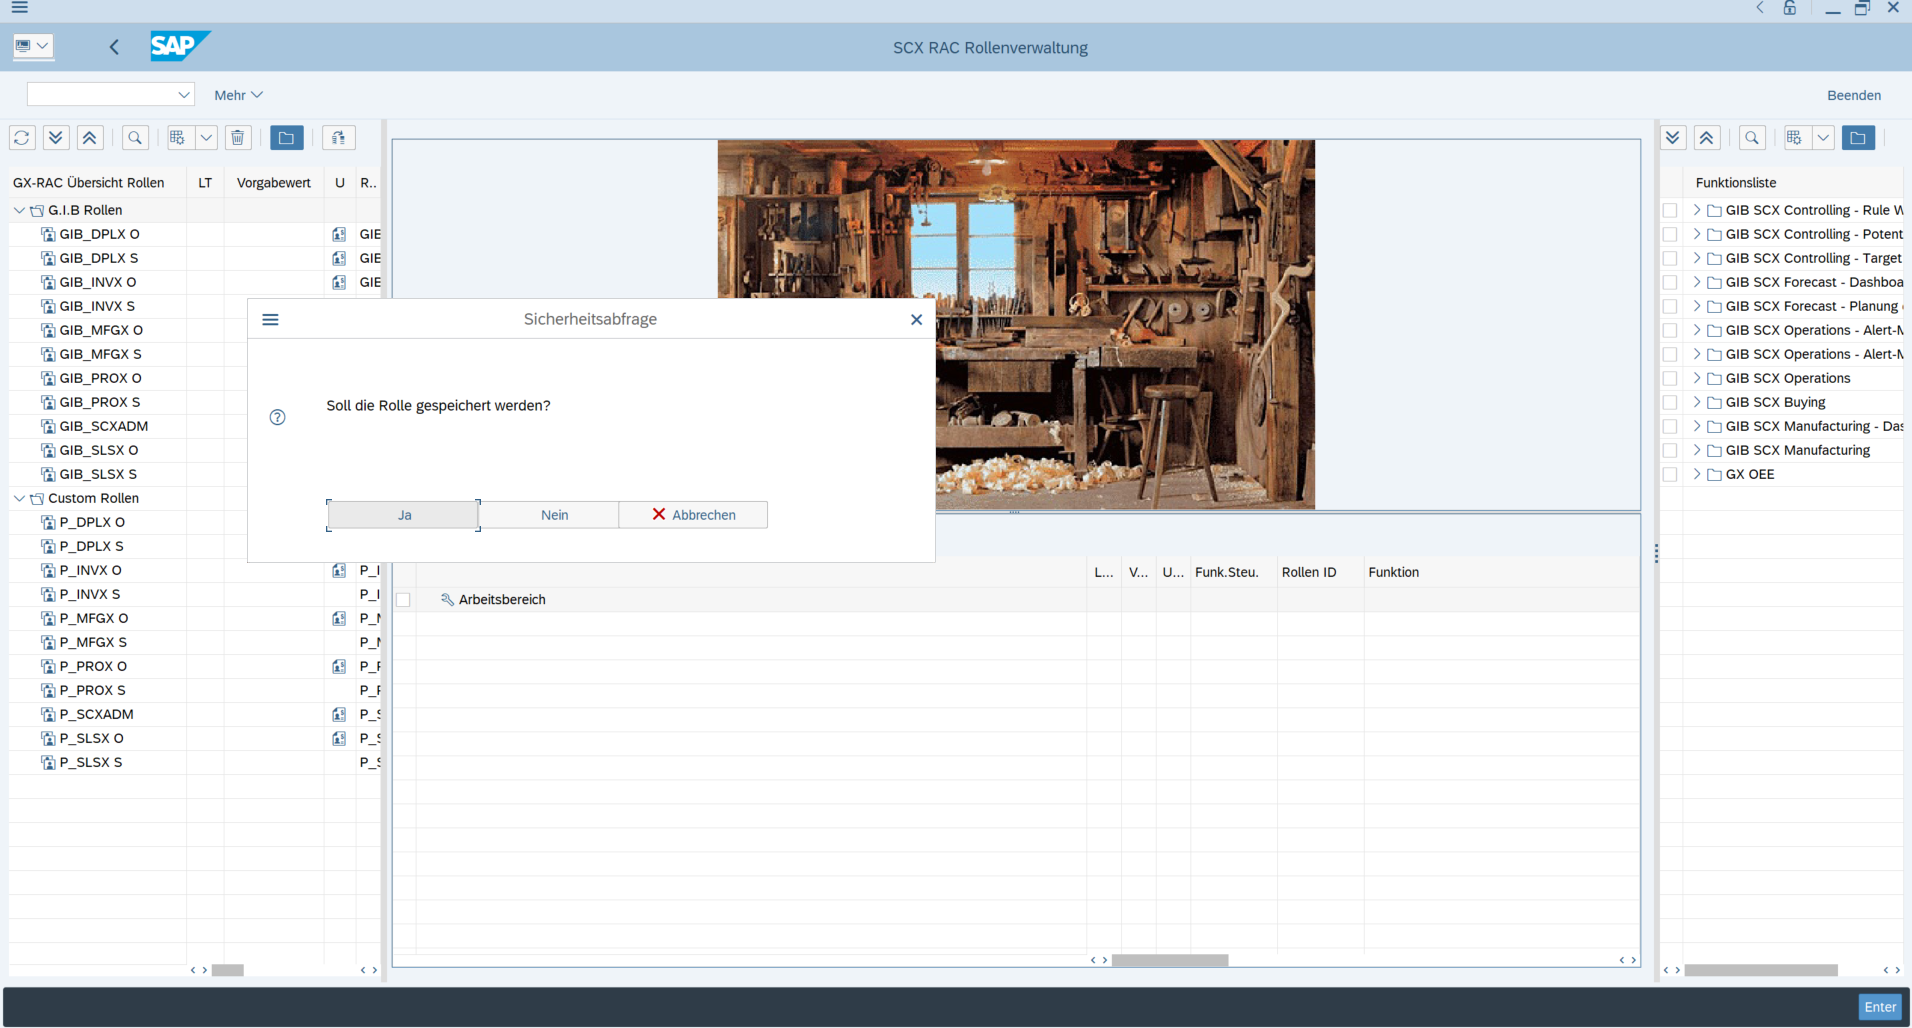Select the Arbeitsbereich row checkbox
1912x1028 pixels.
(x=404, y=600)
